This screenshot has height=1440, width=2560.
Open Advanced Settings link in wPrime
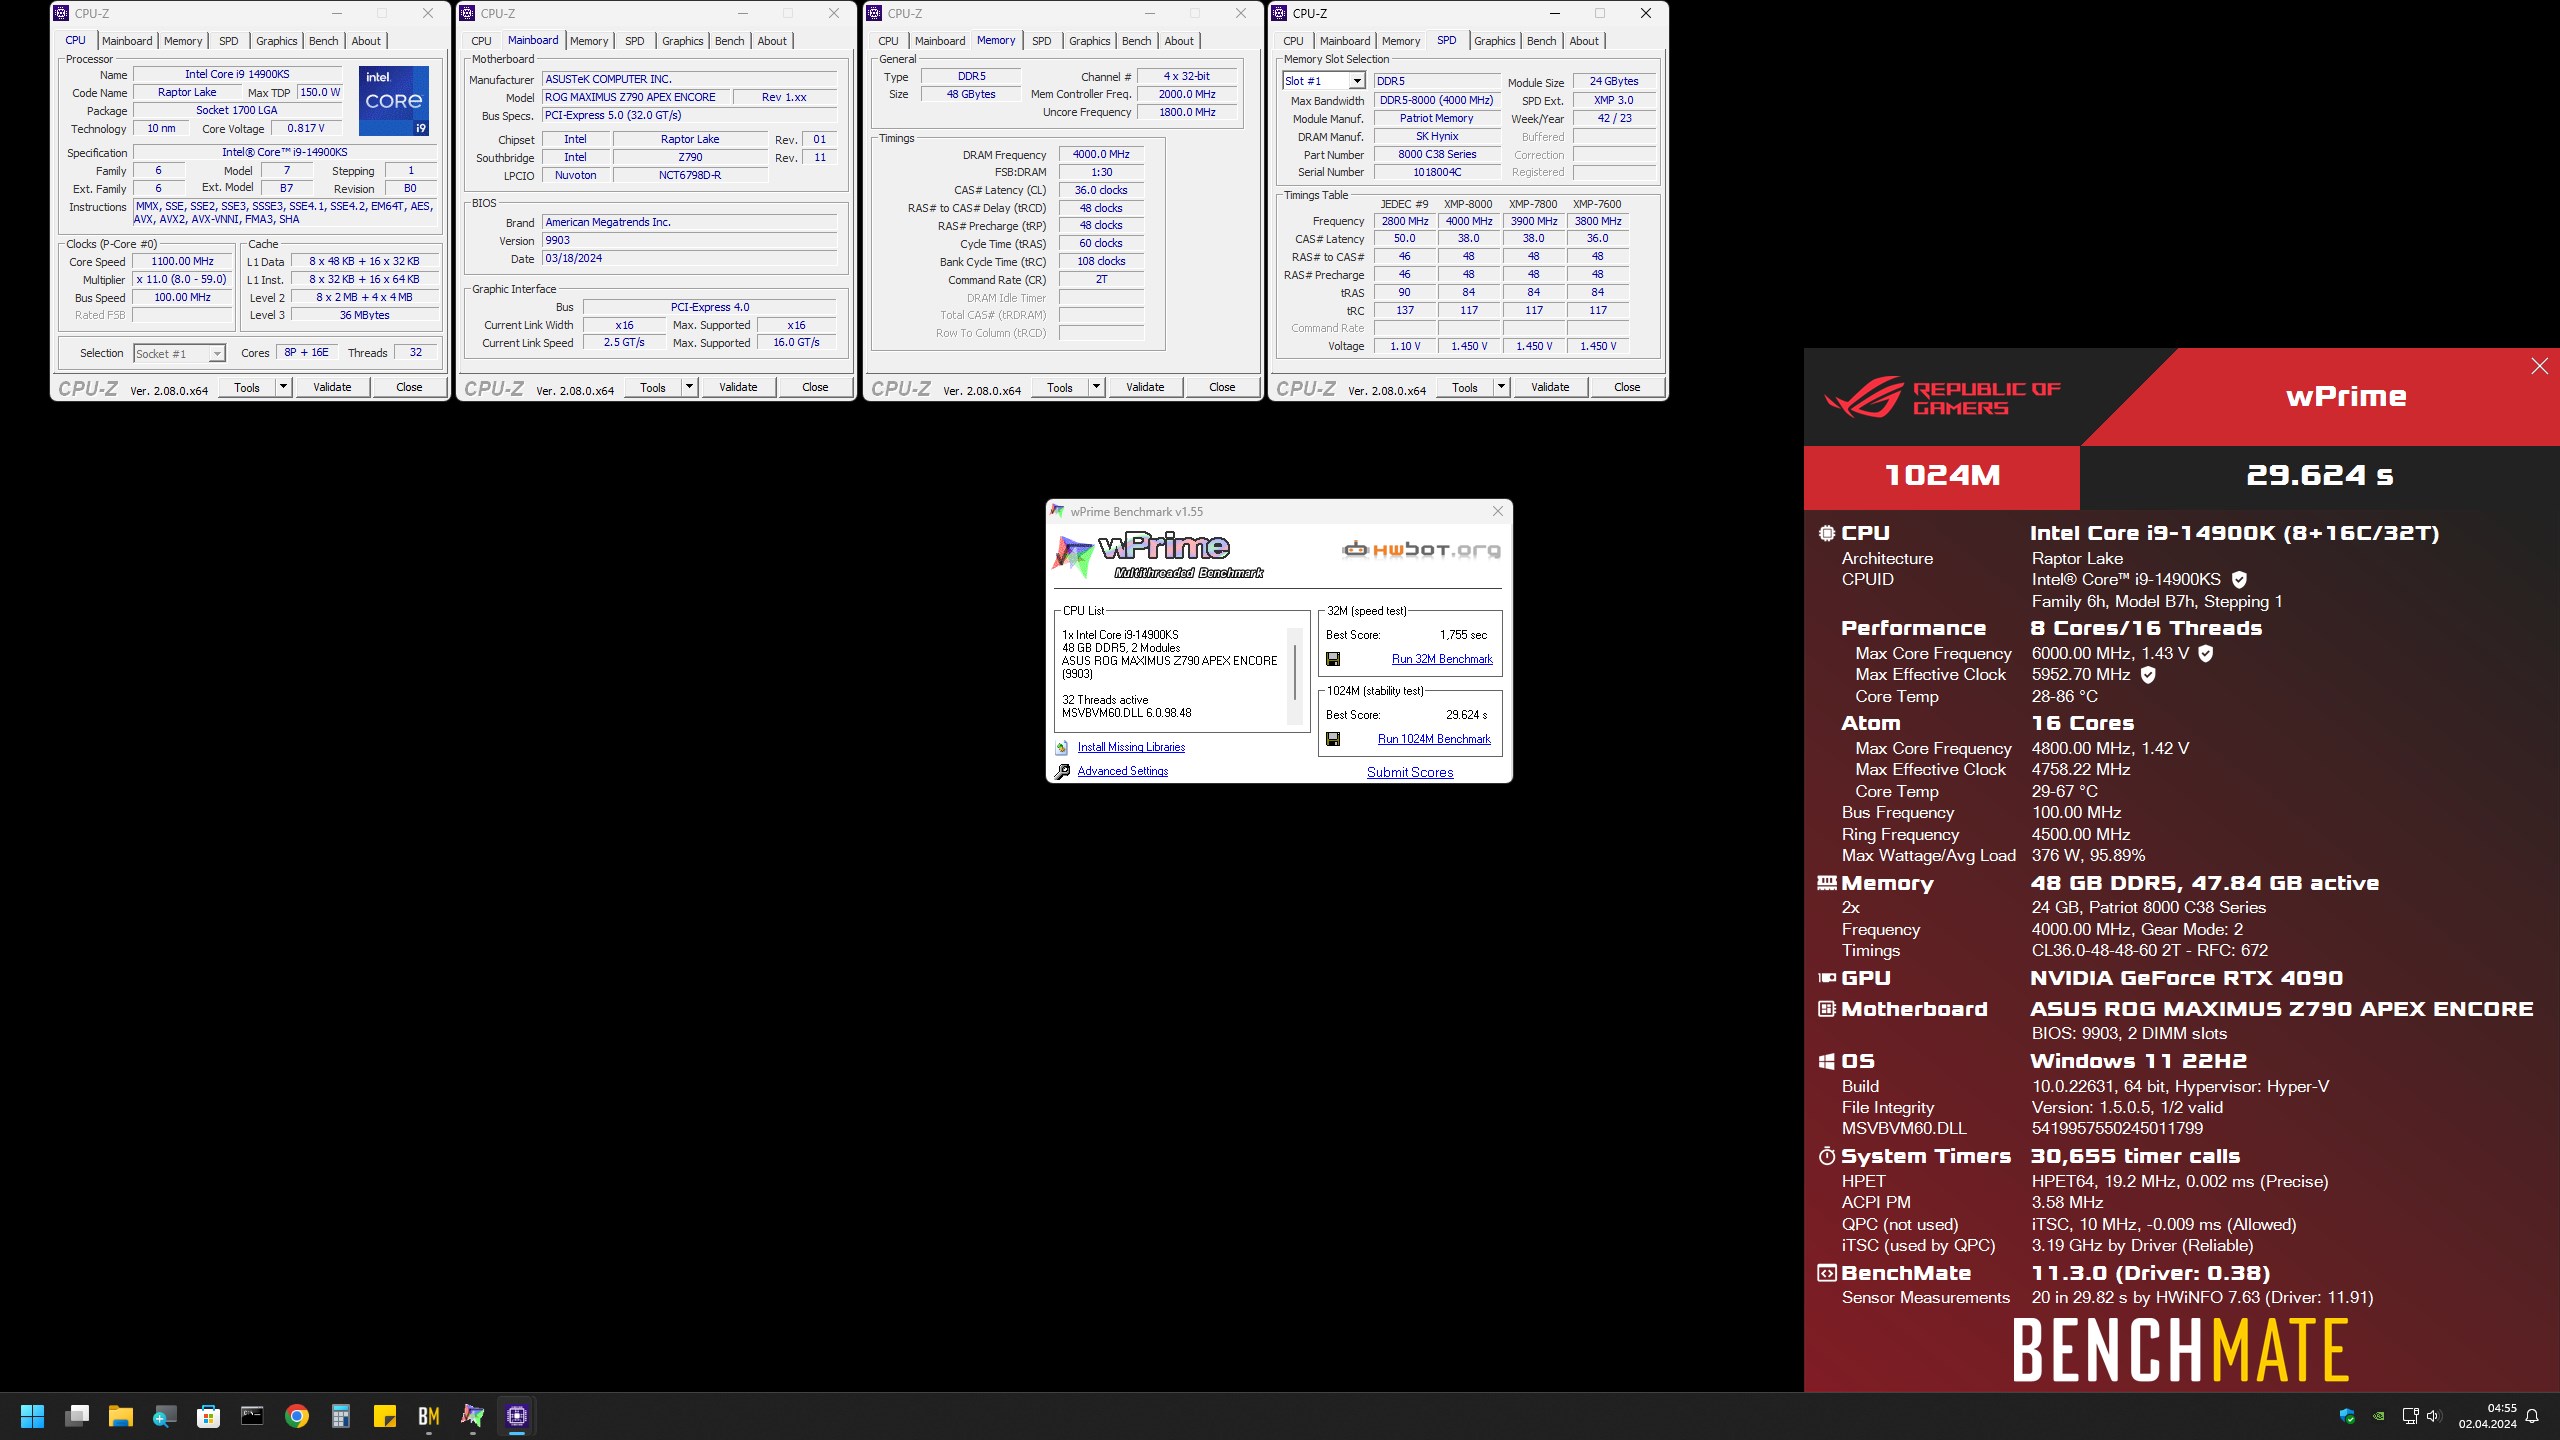click(x=1123, y=771)
